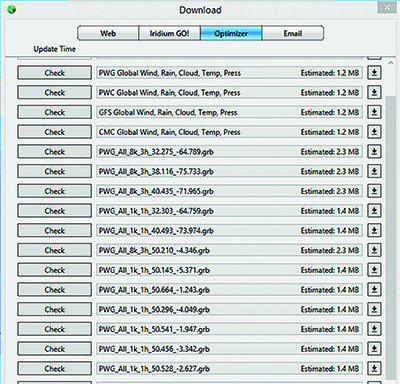
Task: Select the PWG_All_8k_3h_40.435_-71.965.grb entry field
Action: (229, 191)
